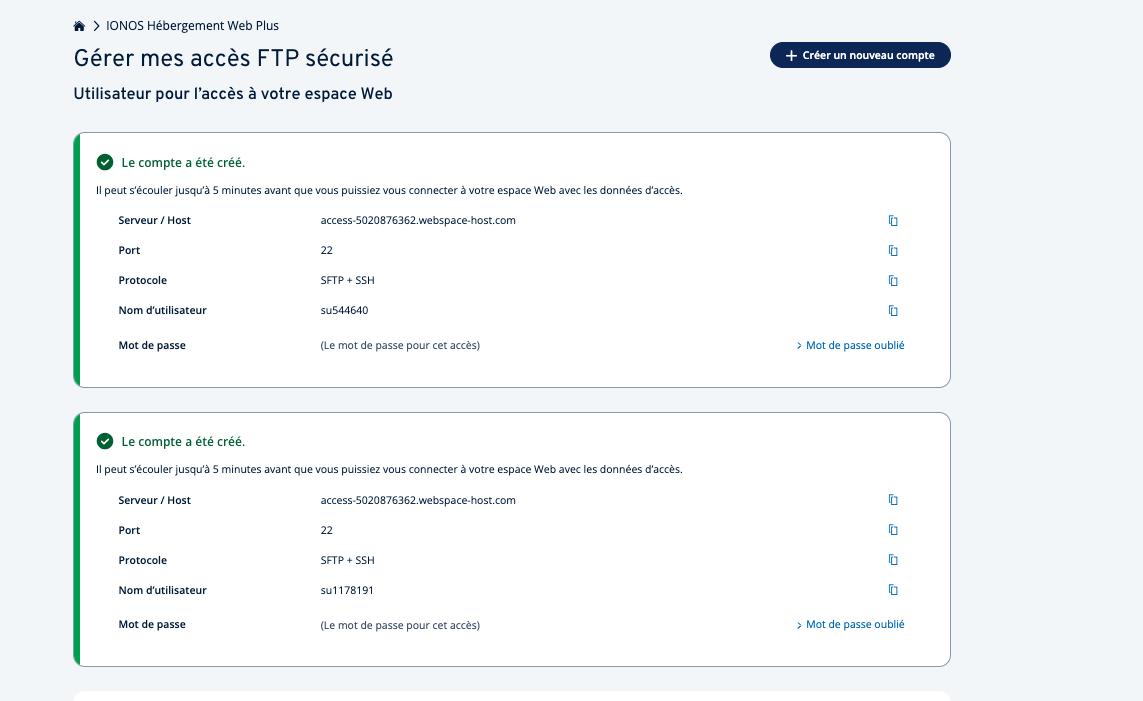Click SFTP + SSH value in su544640 card
Viewport: 1143px width, 701px height.
[x=348, y=281]
